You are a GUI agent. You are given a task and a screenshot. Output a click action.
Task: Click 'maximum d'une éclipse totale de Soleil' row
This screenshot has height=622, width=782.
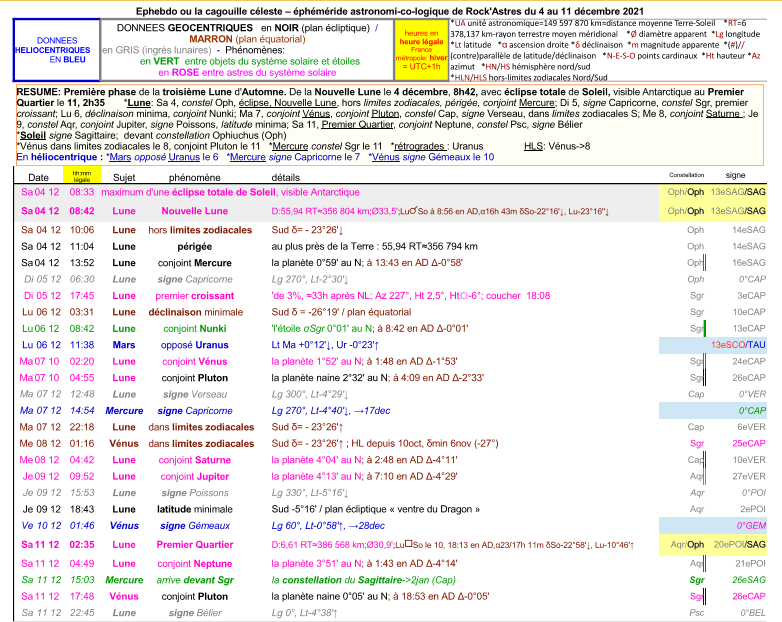click(x=230, y=193)
